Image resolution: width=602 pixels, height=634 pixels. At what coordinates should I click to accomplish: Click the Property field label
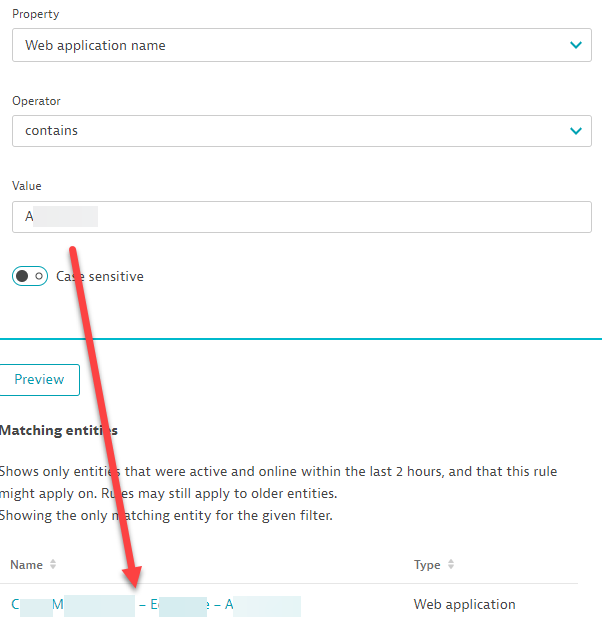[36, 15]
